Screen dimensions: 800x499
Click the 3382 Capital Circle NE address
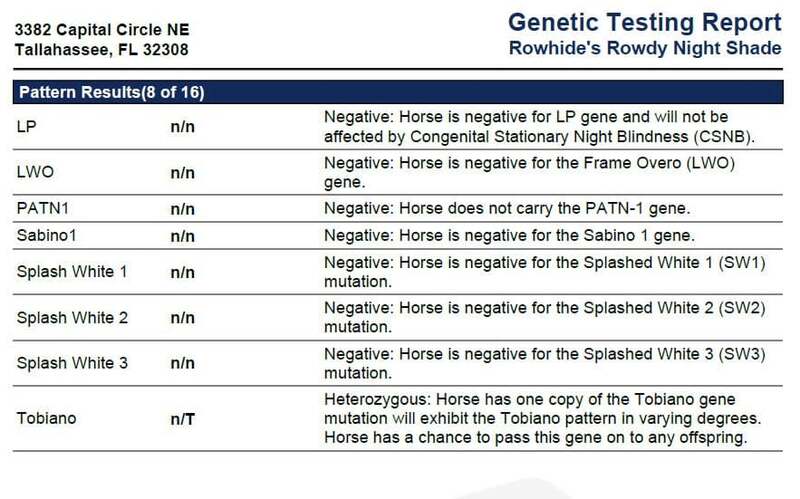pyautogui.click(x=102, y=30)
